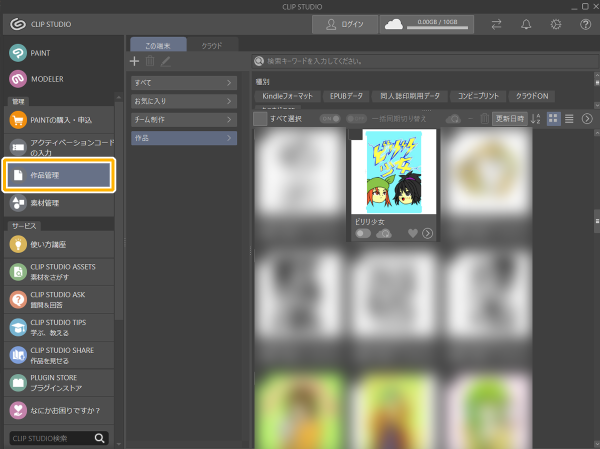600x449 pixels.
Task: Expand the filter tags area down arrow
Action: pos(597,105)
